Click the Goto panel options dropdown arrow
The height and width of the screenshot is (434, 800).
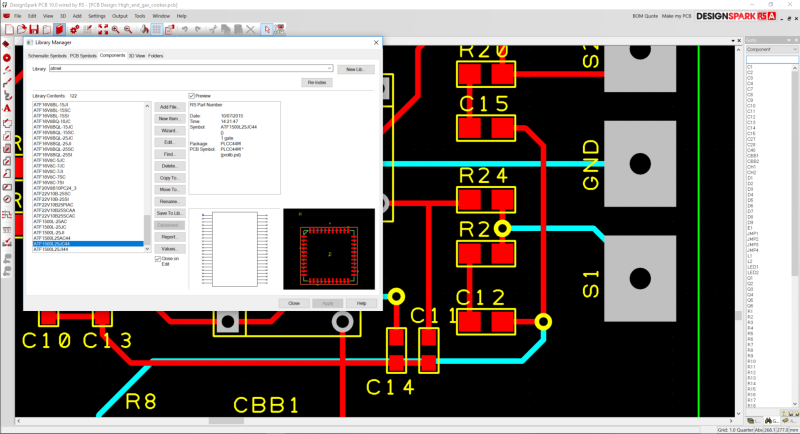tap(790, 40)
